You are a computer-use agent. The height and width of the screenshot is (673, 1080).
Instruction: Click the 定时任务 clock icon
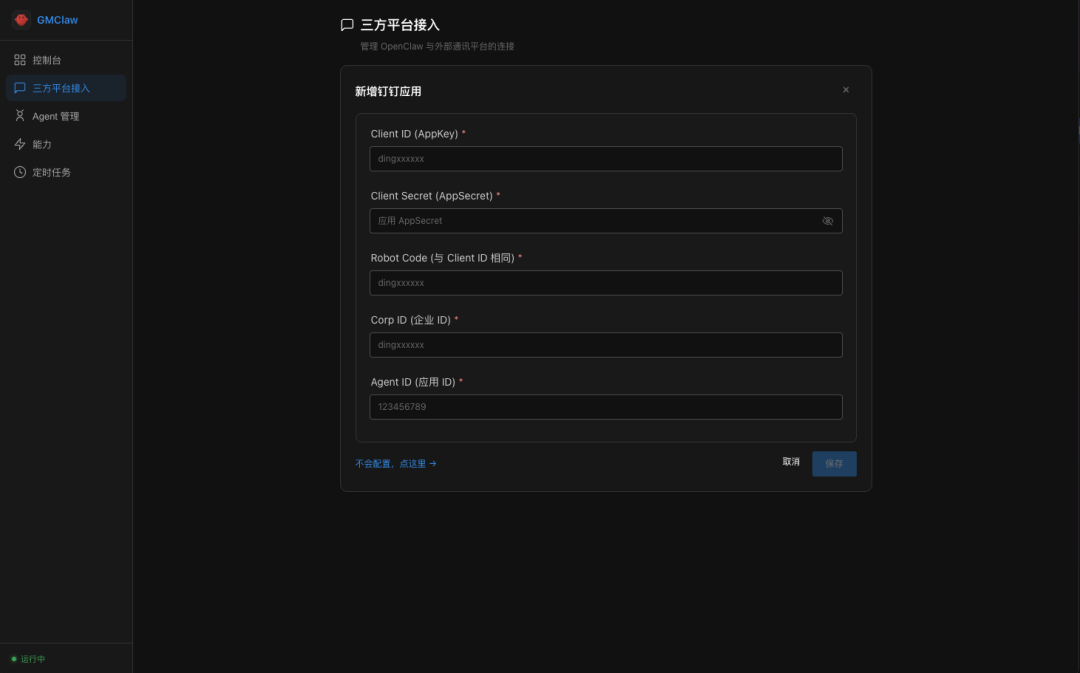pos(20,172)
